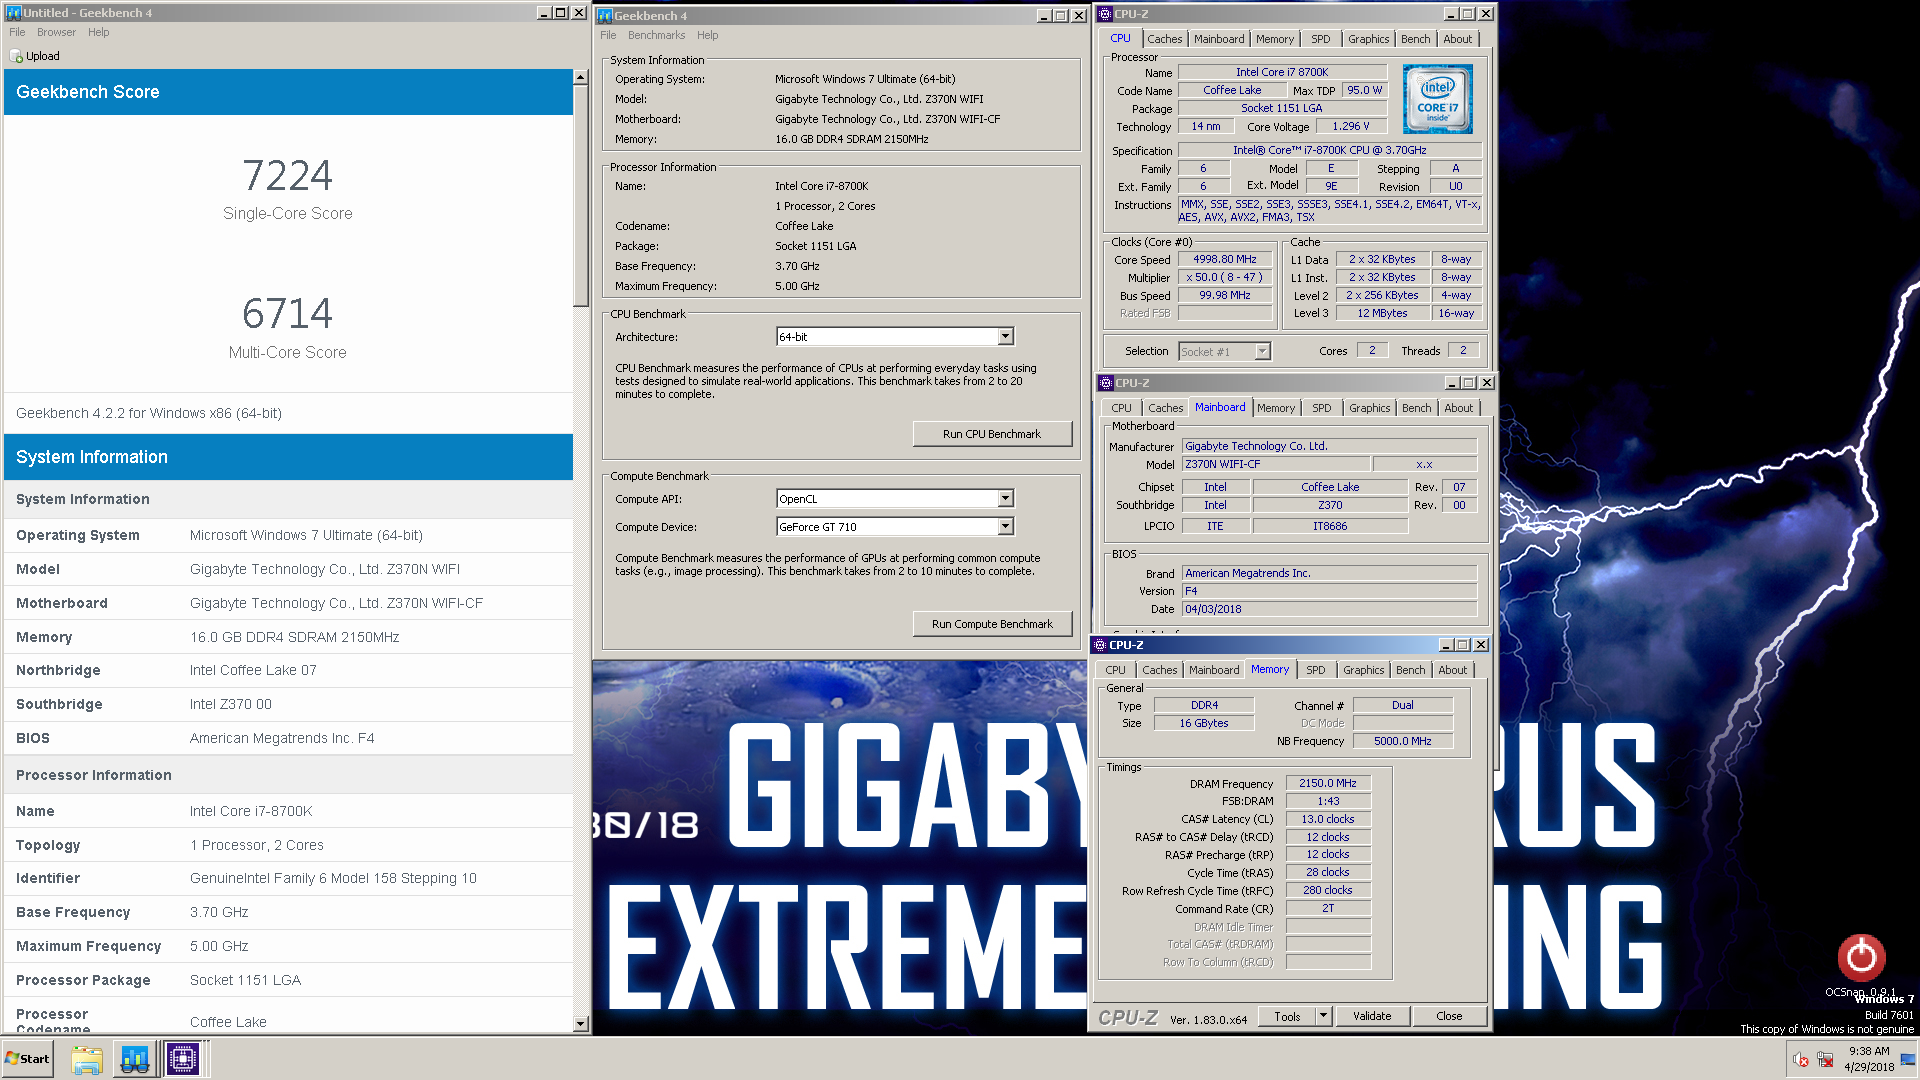Screen dimensions: 1920x1080
Task: Select Bench tab in bottom Memory CPU-Z window
Action: click(x=1411, y=670)
